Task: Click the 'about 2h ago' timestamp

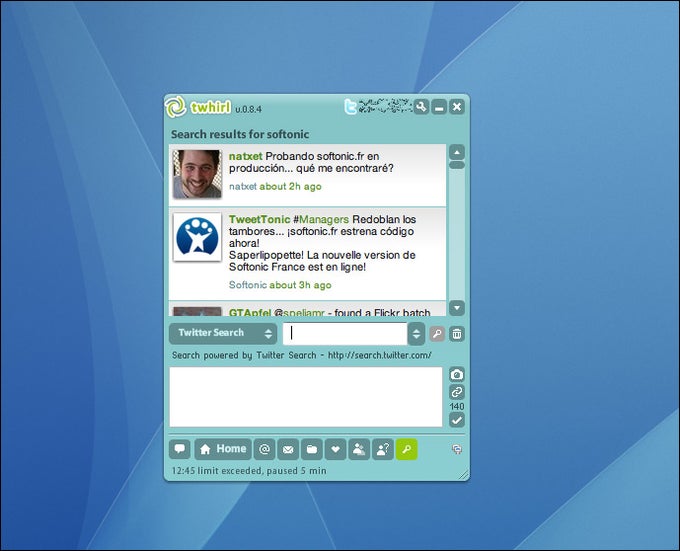Action: [x=291, y=186]
